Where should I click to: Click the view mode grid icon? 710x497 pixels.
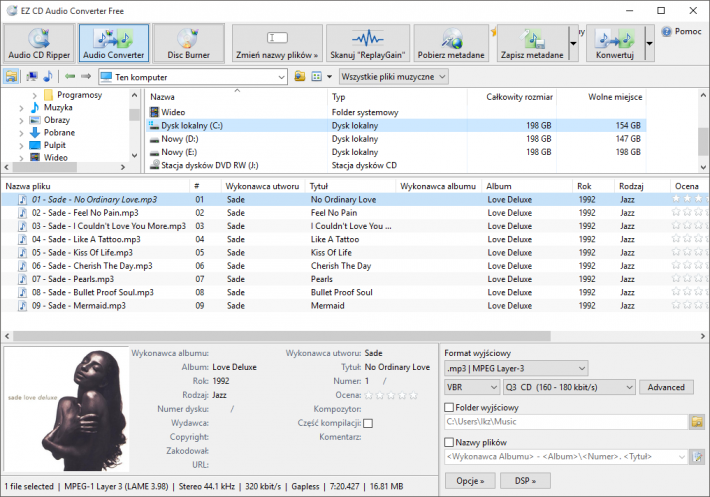coord(317,76)
